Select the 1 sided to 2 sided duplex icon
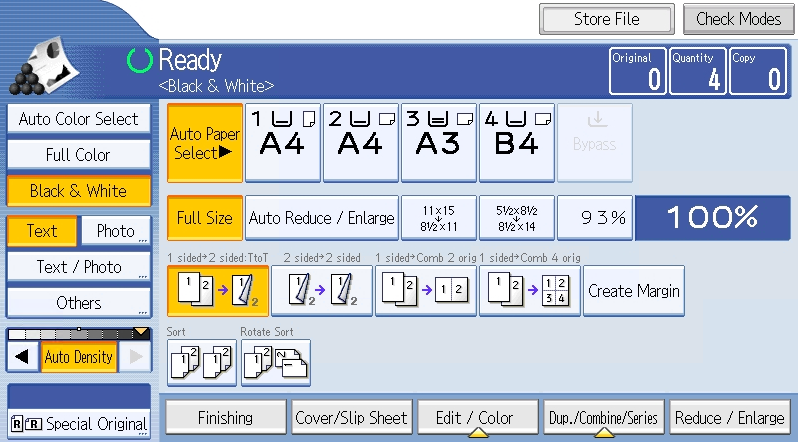 pyautogui.click(x=217, y=291)
